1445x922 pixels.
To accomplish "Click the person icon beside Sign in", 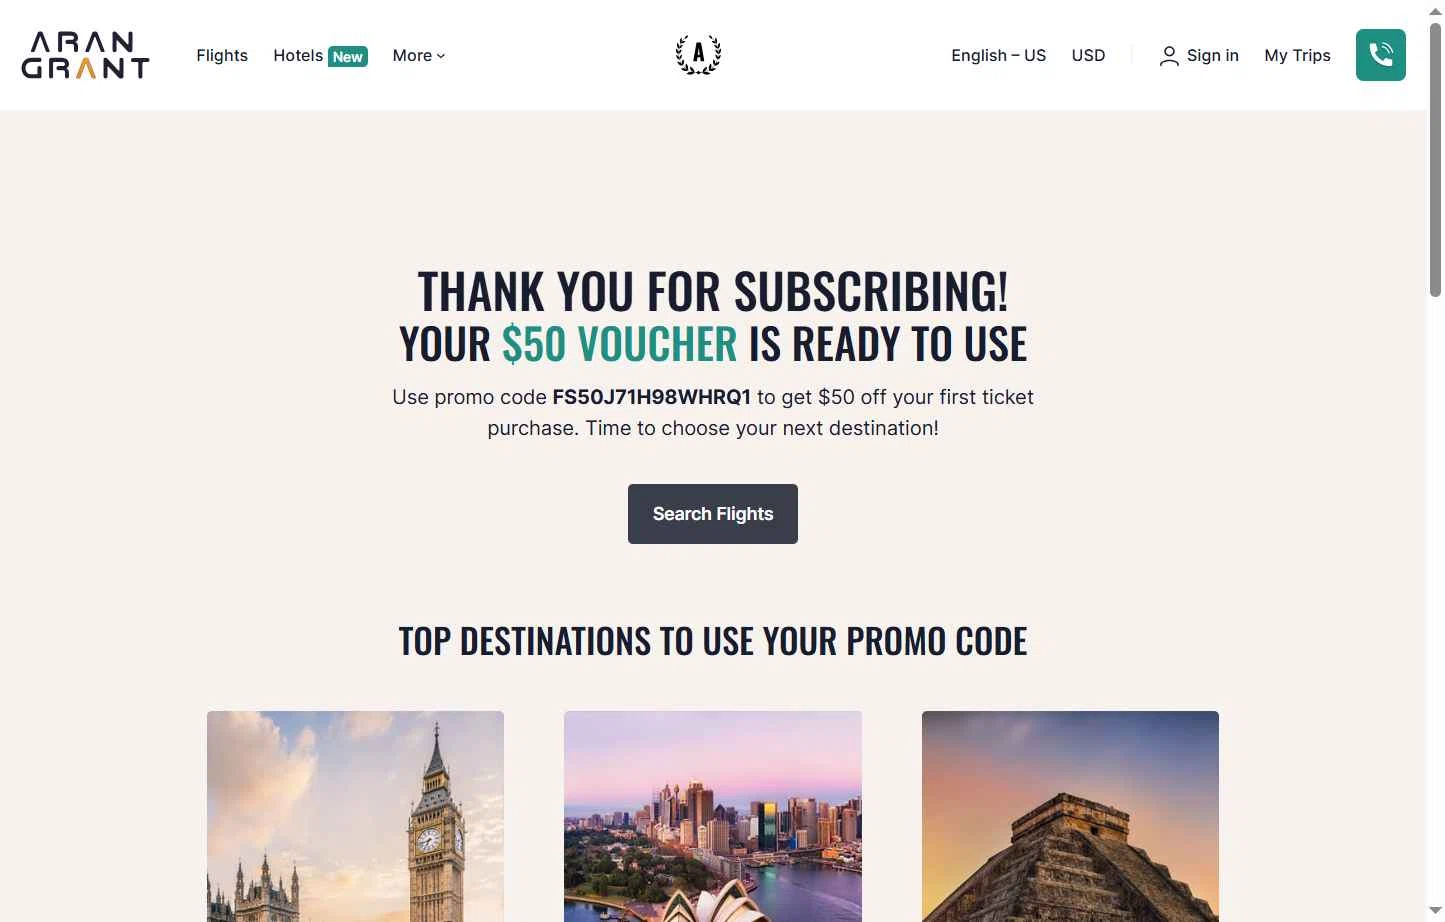I will click(x=1168, y=56).
